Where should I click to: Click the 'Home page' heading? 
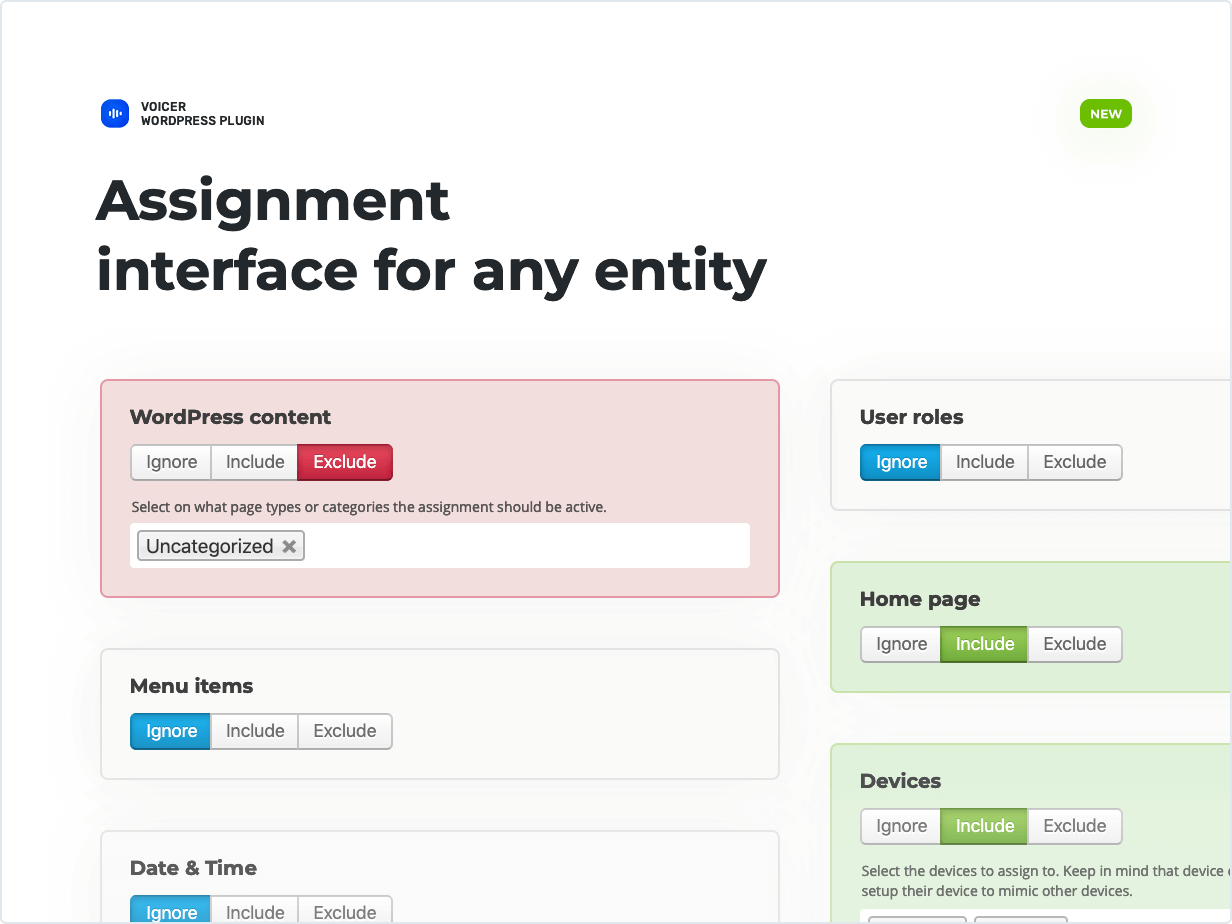click(920, 599)
